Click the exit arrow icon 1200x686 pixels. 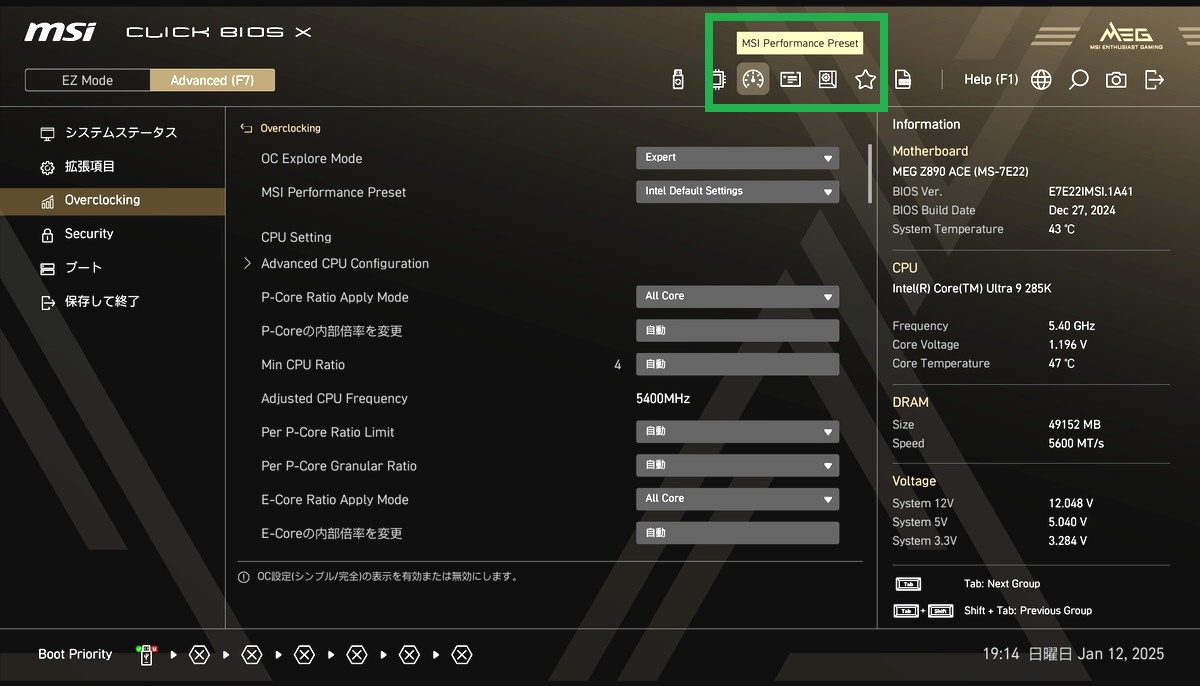coord(1154,79)
